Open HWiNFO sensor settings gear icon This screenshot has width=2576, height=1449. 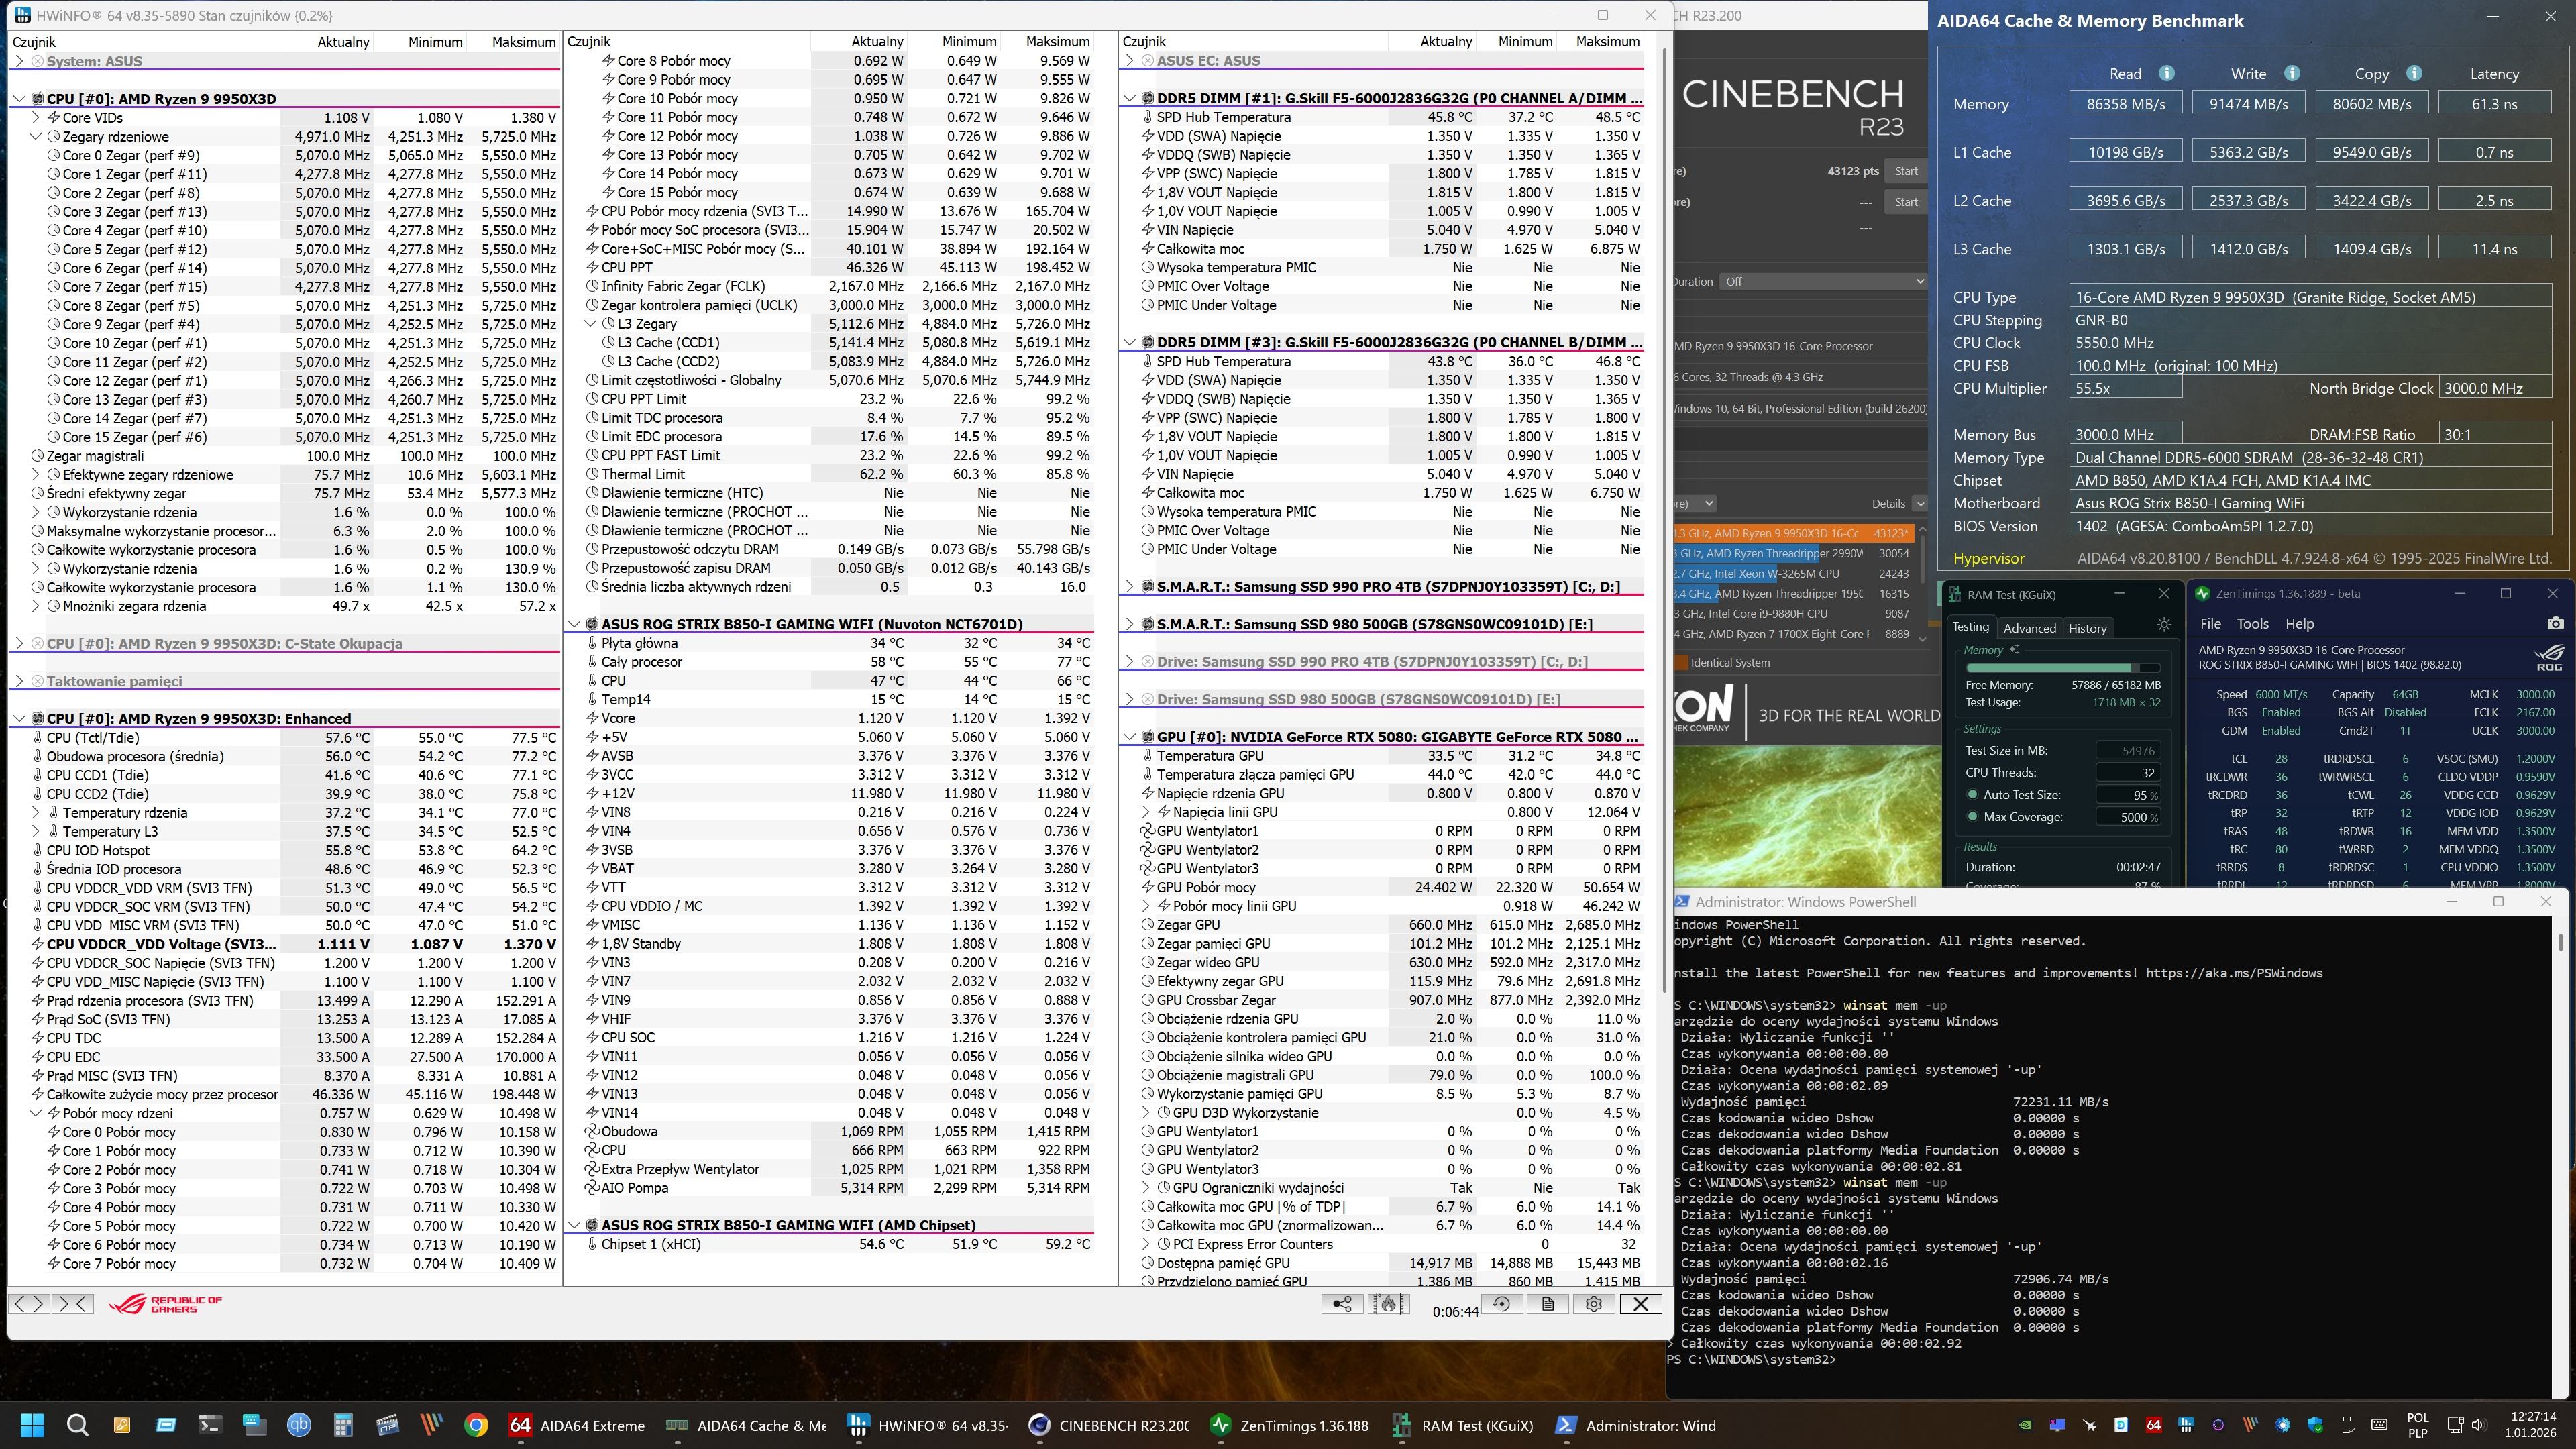point(1594,1304)
